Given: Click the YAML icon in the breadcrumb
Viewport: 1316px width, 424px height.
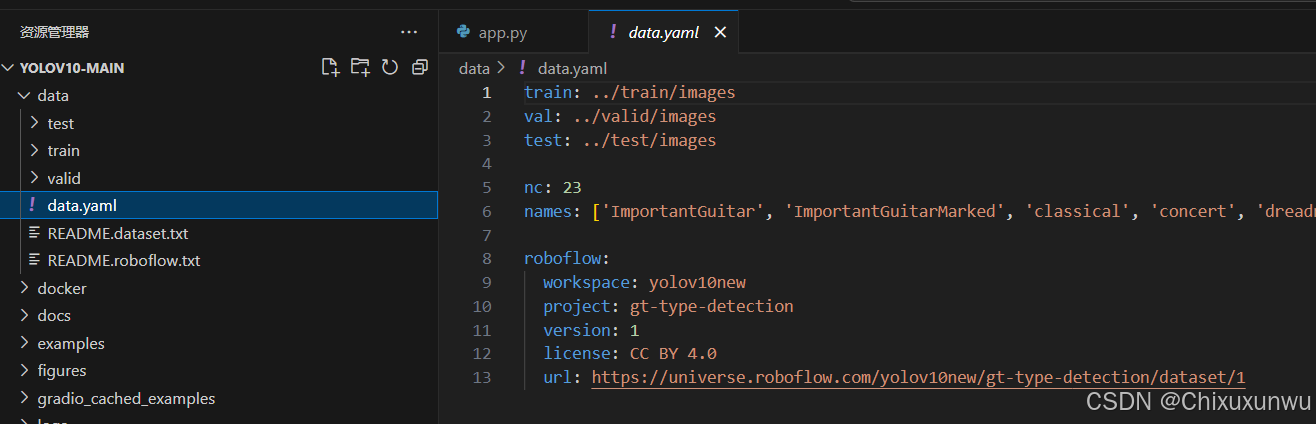Looking at the screenshot, I should click(523, 68).
